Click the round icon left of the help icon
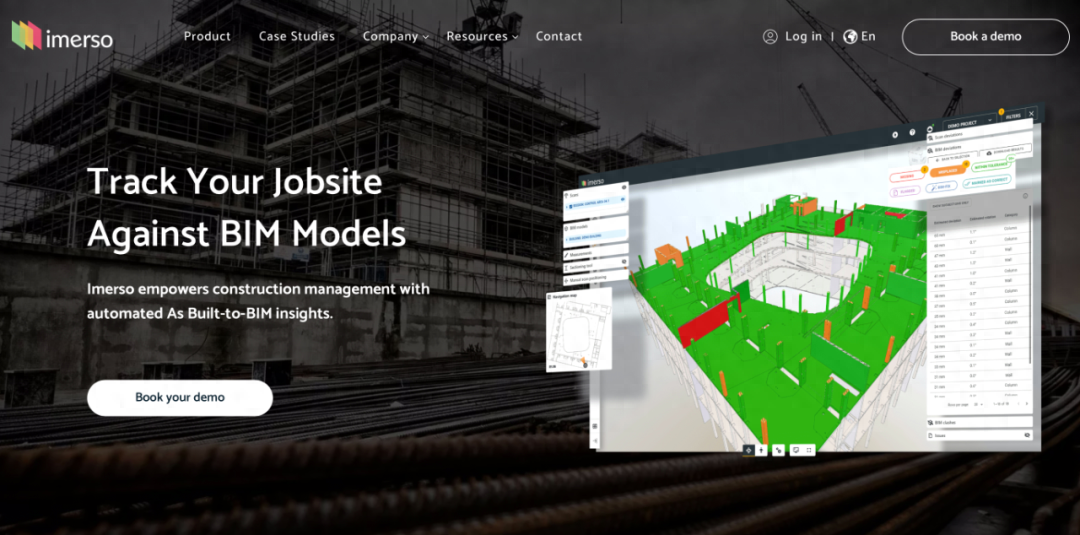Screen dimensions: 1080x535 click(895, 135)
